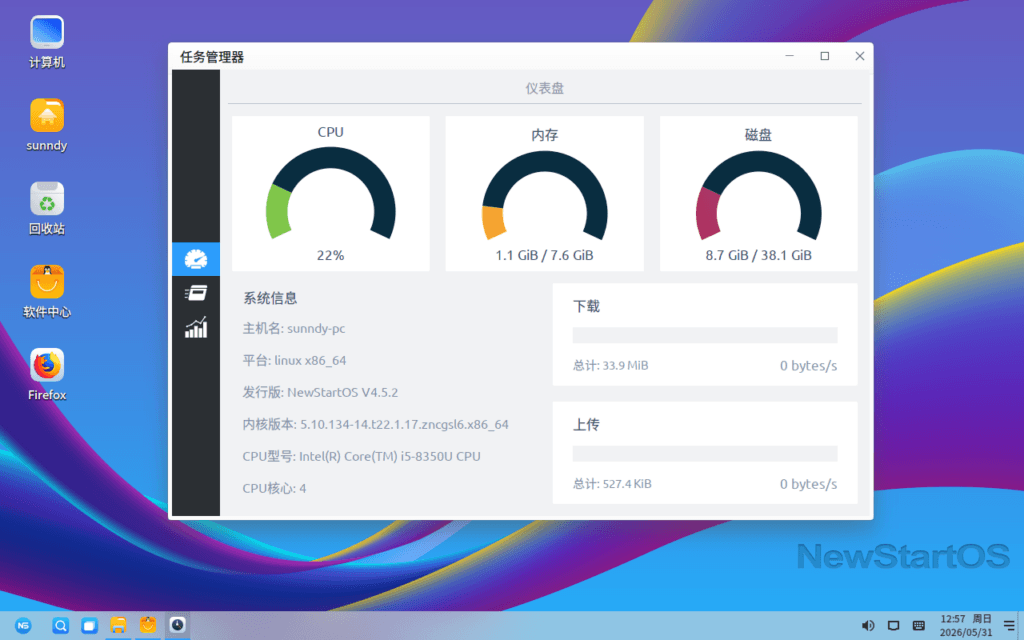This screenshot has width=1024, height=640.
Task: Open the 计算机 desktop icon
Action: tap(47, 42)
